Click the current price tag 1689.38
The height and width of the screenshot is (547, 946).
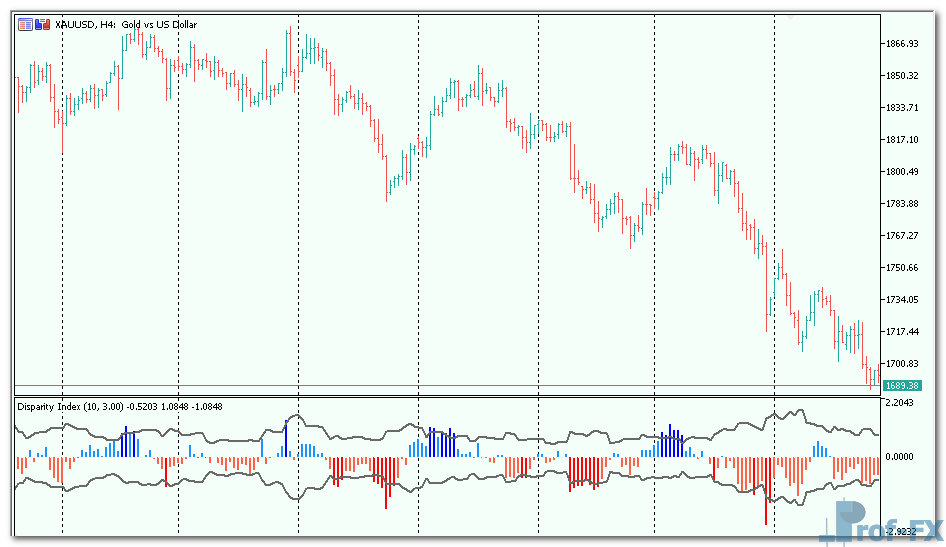[x=901, y=385]
